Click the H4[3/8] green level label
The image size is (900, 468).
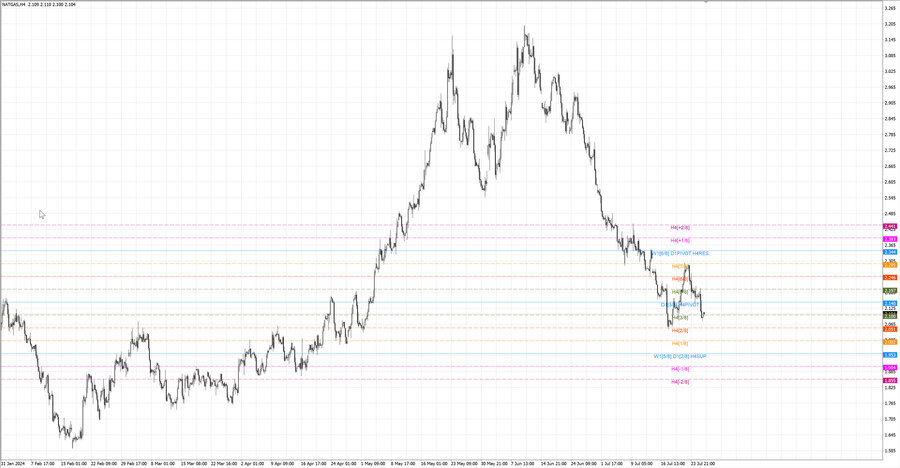coord(680,318)
